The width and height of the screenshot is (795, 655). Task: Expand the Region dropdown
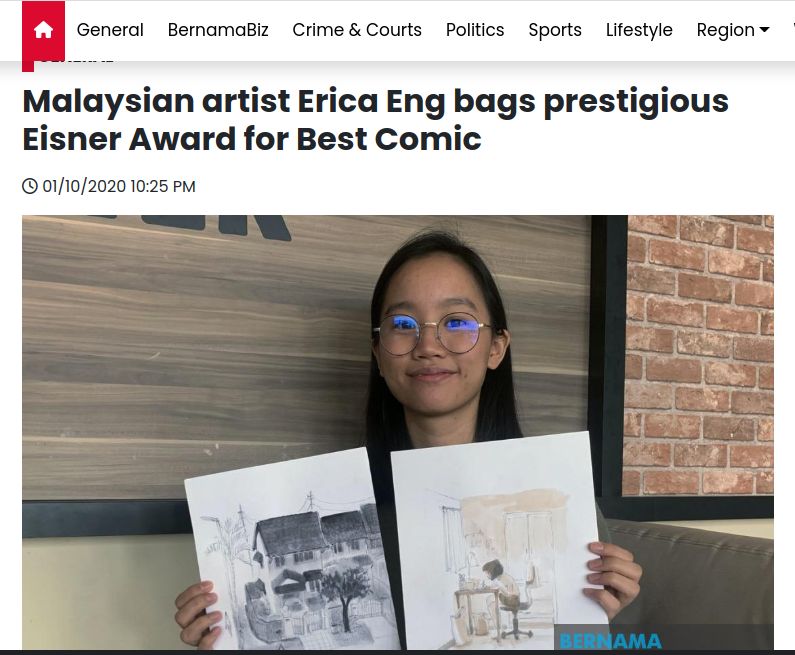click(x=733, y=30)
